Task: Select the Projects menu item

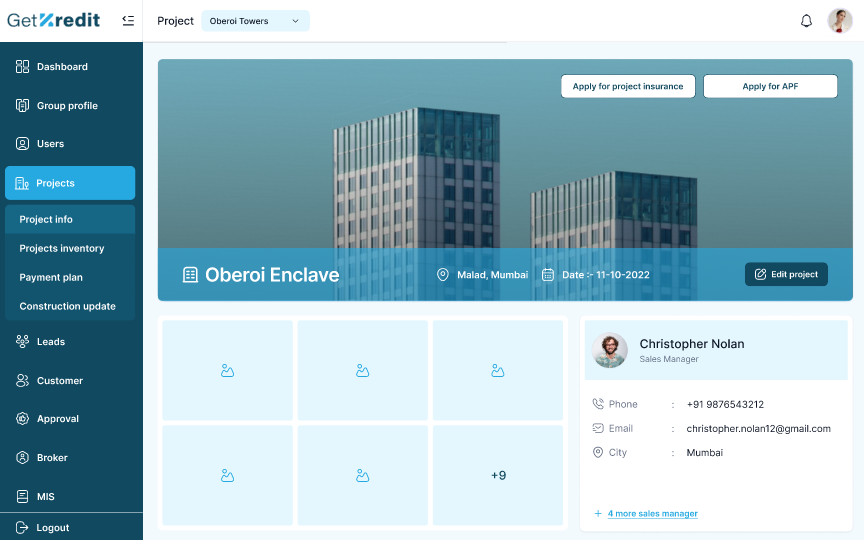Action: pos(70,183)
